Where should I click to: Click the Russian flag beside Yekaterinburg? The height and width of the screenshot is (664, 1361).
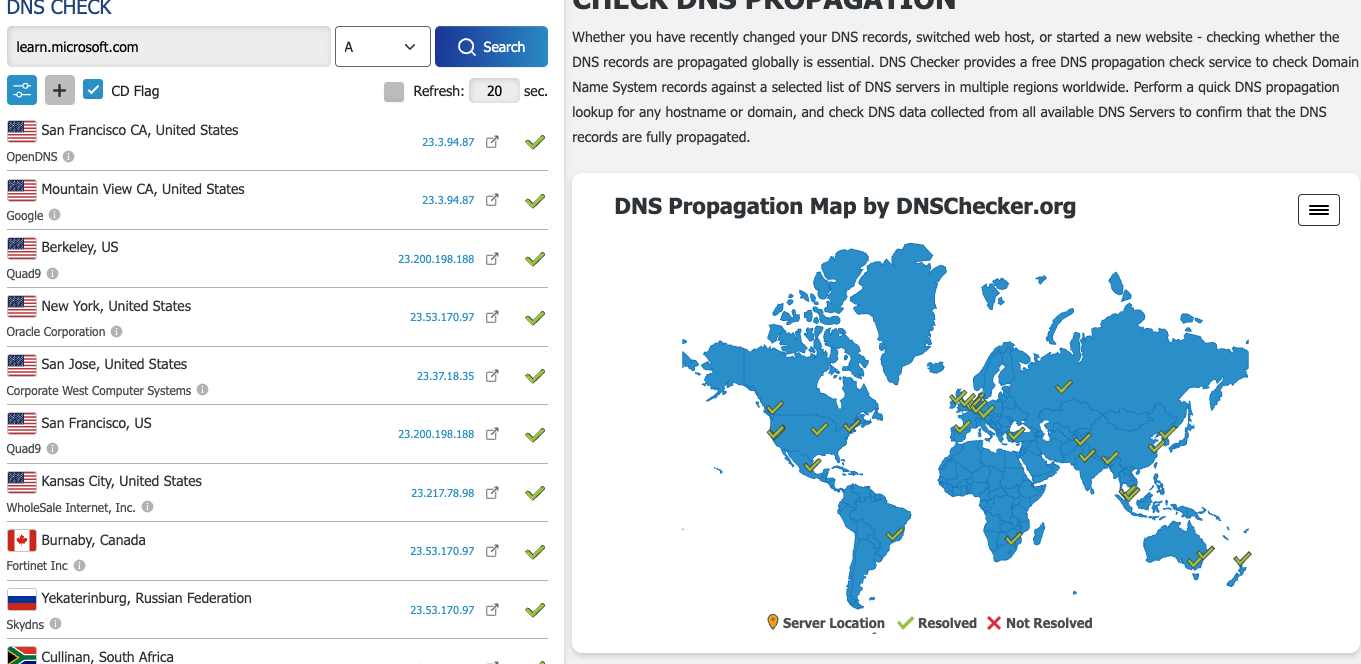point(21,598)
